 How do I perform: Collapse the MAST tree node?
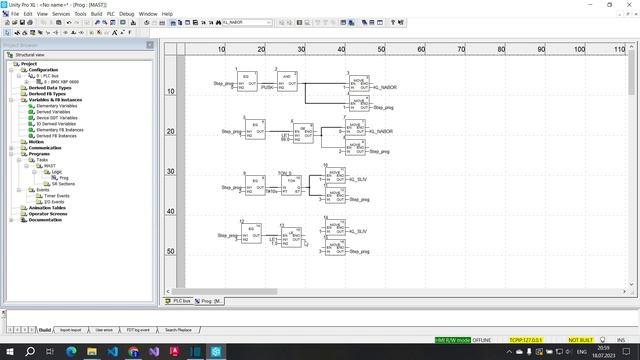27,166
